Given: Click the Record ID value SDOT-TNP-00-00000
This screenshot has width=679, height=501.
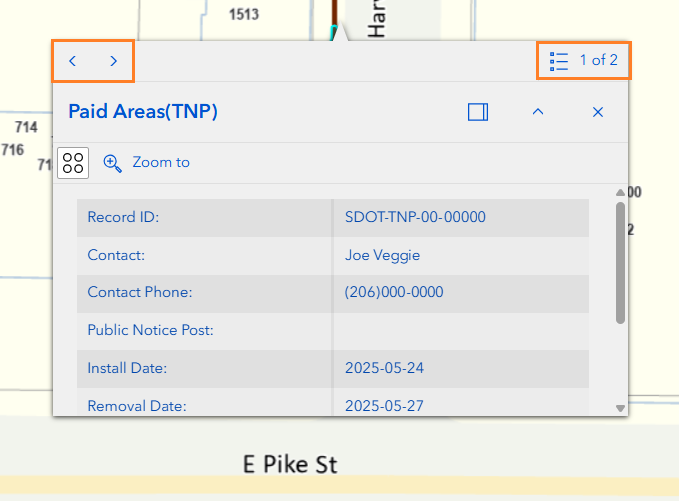Looking at the screenshot, I should point(415,217).
